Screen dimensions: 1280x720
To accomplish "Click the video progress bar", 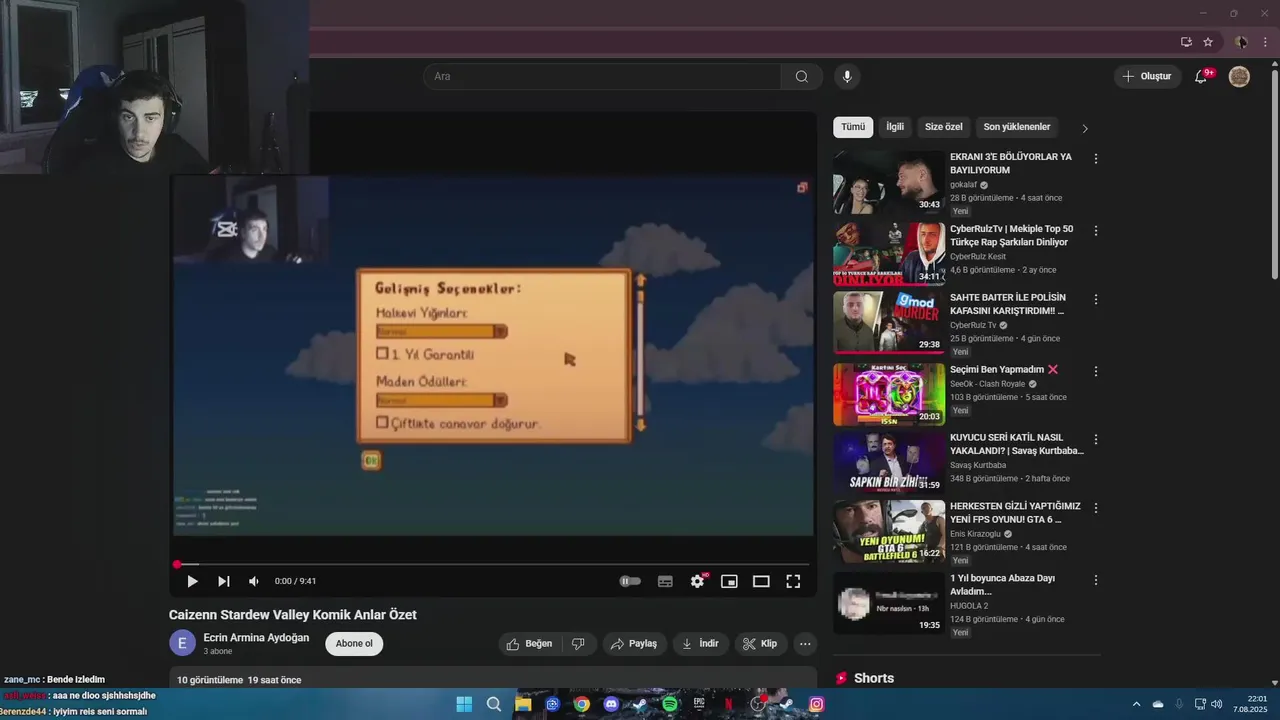I will pyautogui.click(x=493, y=565).
